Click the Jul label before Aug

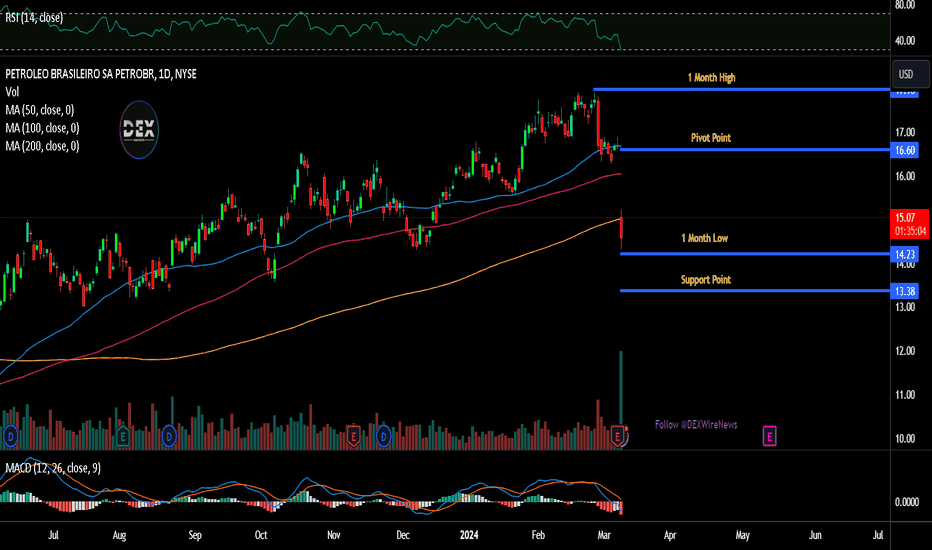pyautogui.click(x=53, y=536)
